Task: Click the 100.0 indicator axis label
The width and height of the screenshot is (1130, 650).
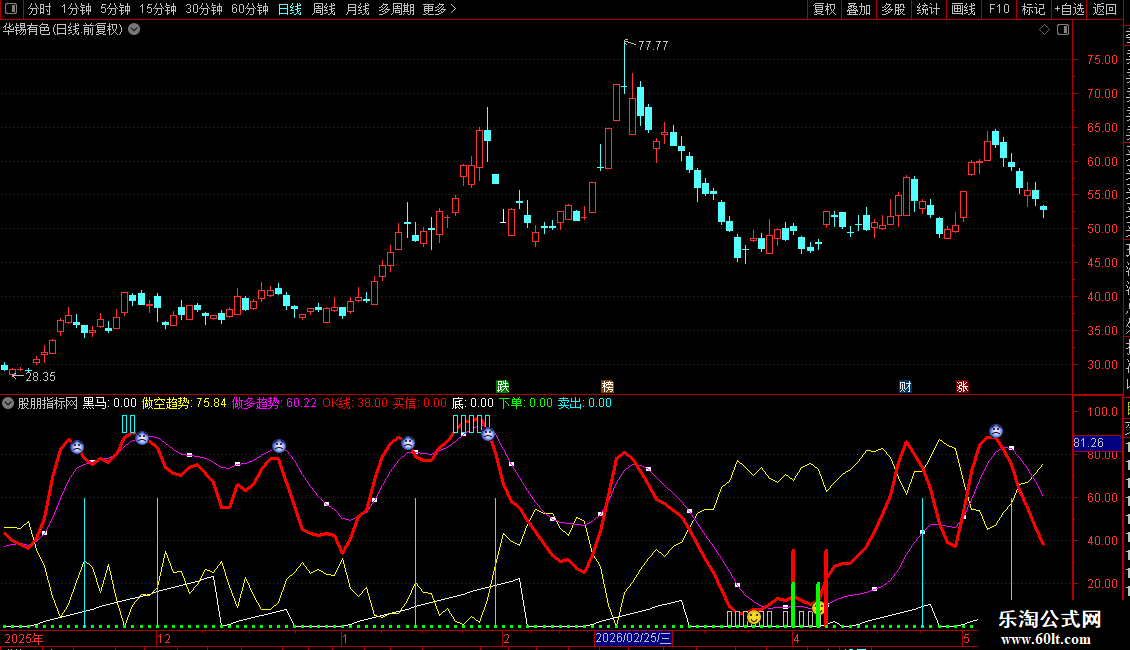Action: (x=1102, y=411)
